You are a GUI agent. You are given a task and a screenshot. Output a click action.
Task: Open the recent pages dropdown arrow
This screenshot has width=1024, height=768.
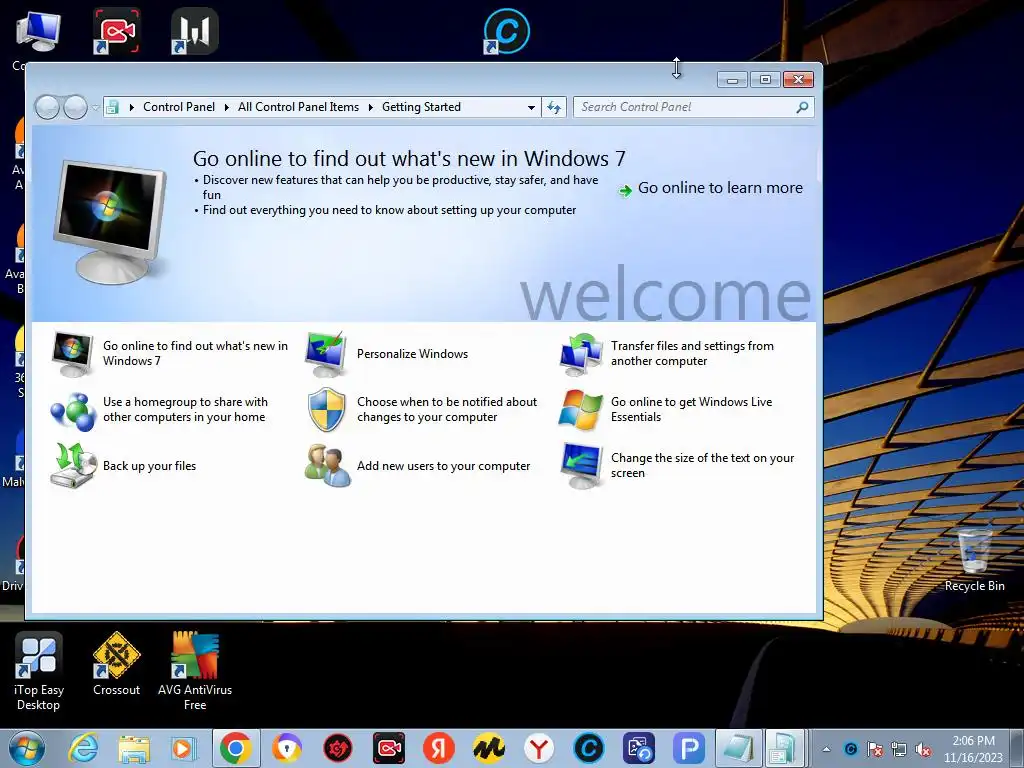click(95, 107)
